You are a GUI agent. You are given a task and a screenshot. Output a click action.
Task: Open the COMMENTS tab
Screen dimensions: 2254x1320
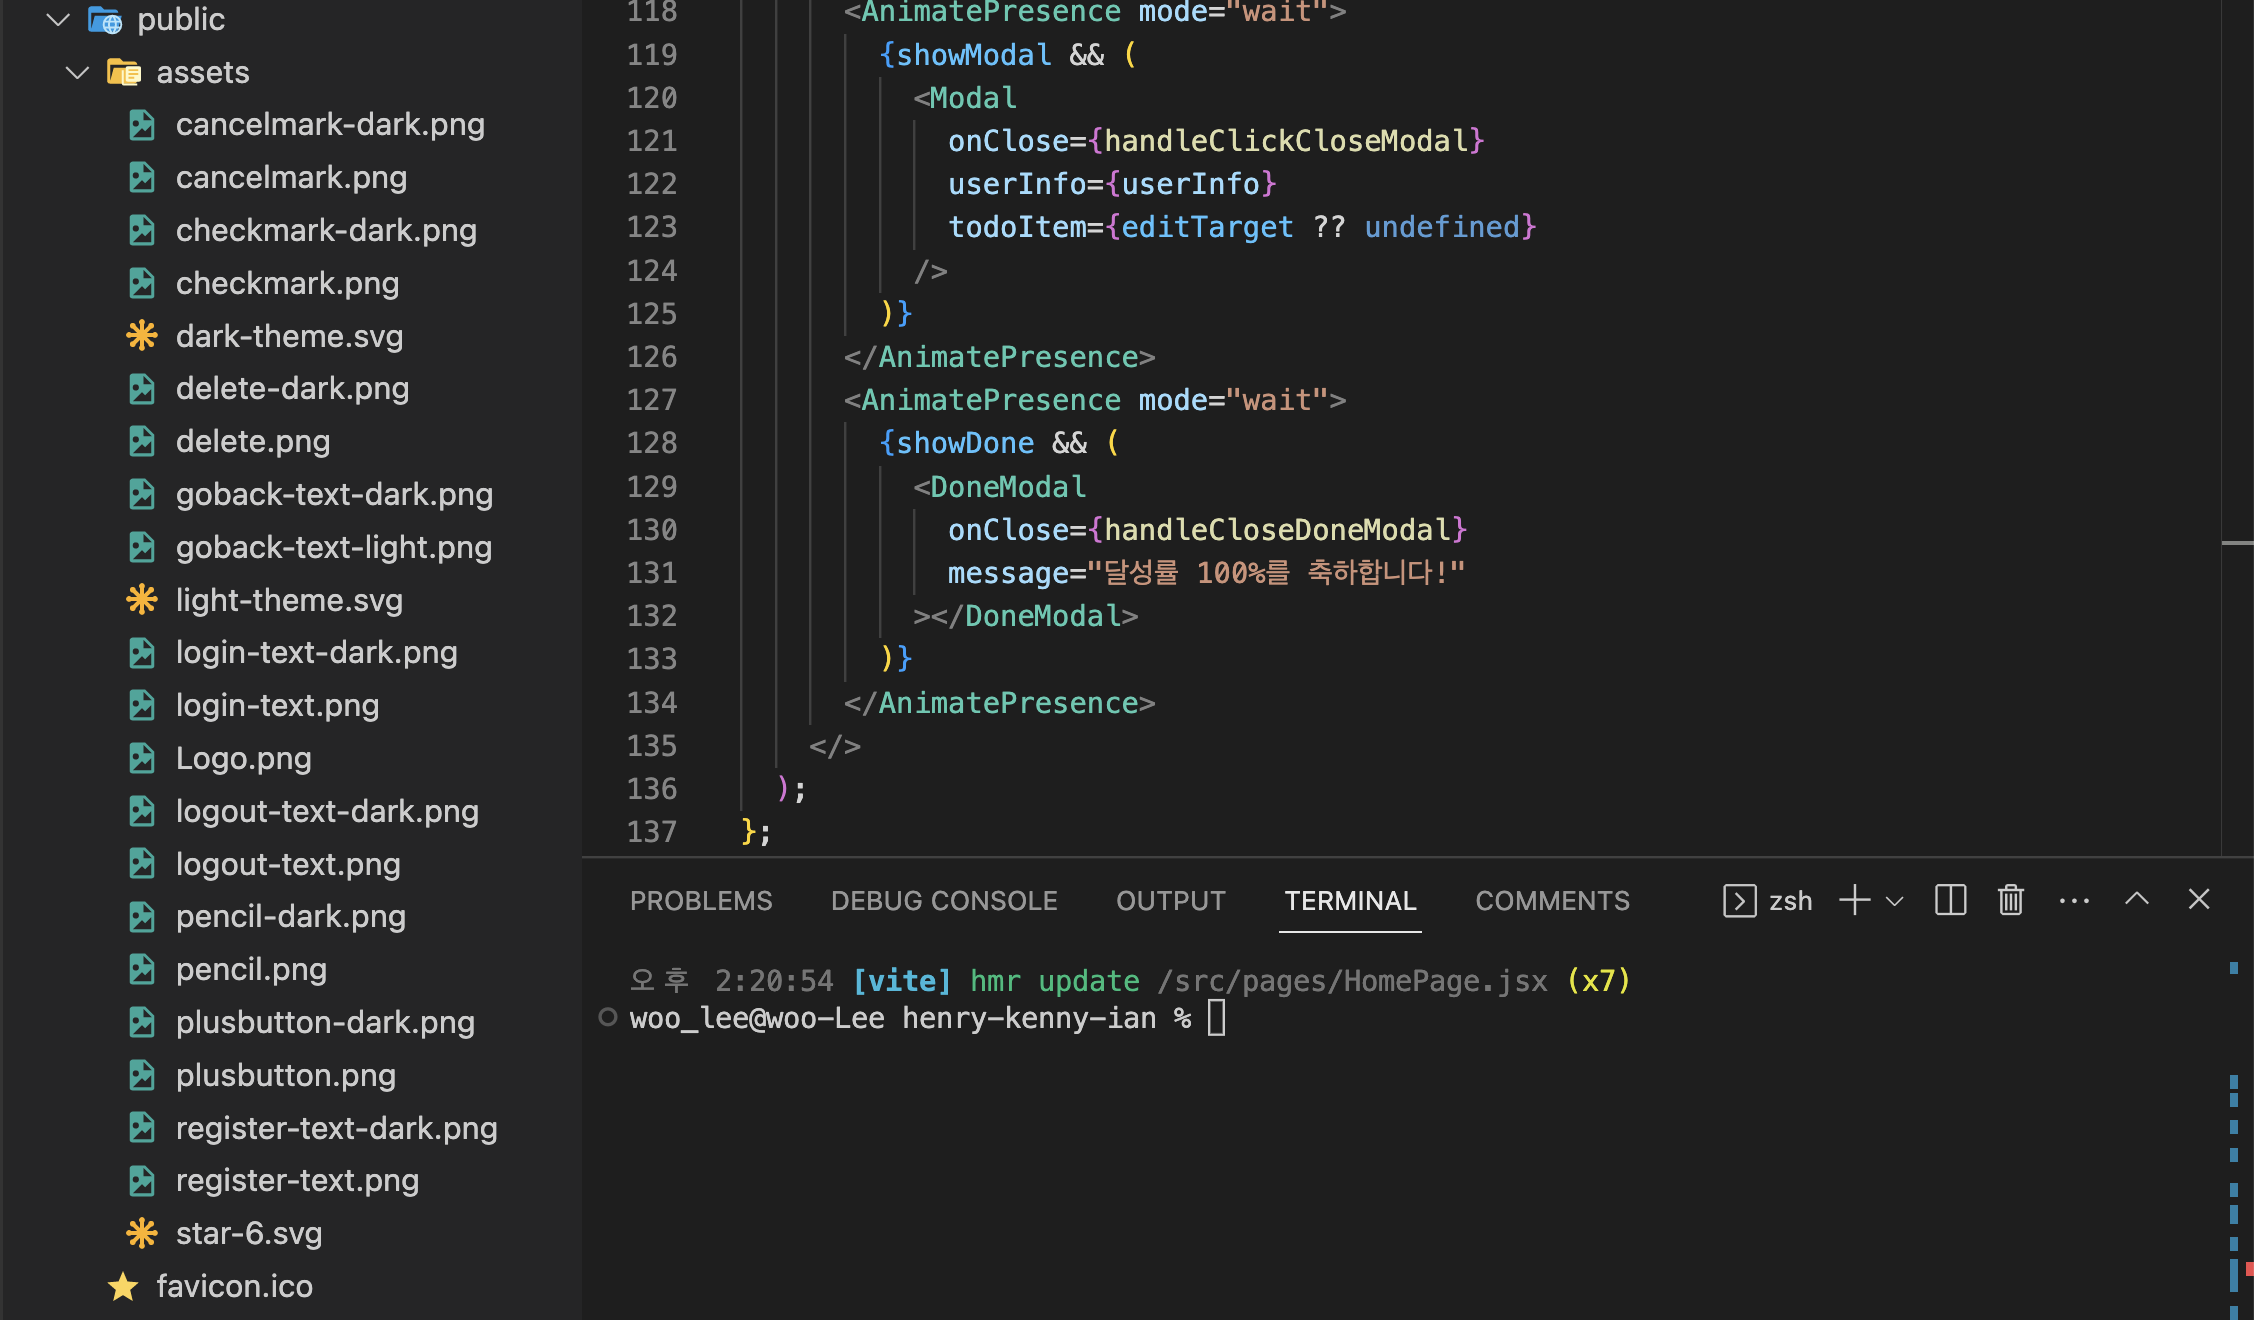click(x=1552, y=901)
